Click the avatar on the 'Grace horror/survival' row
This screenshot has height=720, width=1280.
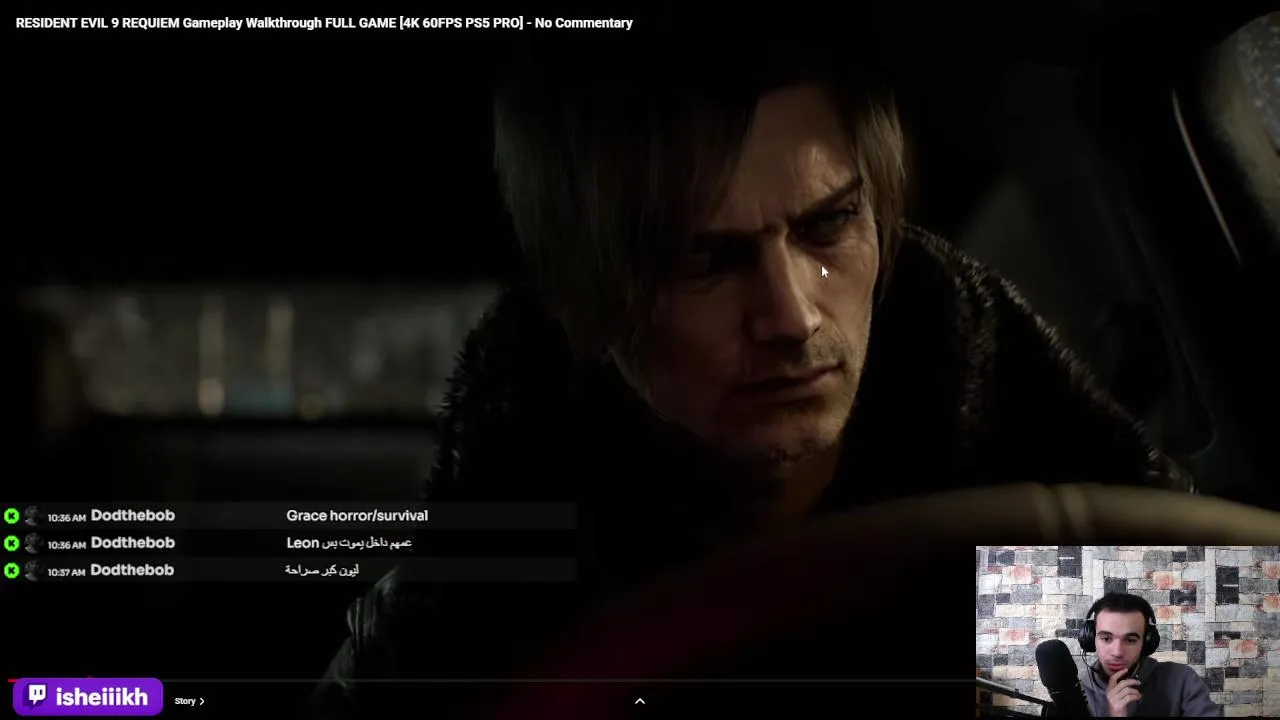[33, 516]
